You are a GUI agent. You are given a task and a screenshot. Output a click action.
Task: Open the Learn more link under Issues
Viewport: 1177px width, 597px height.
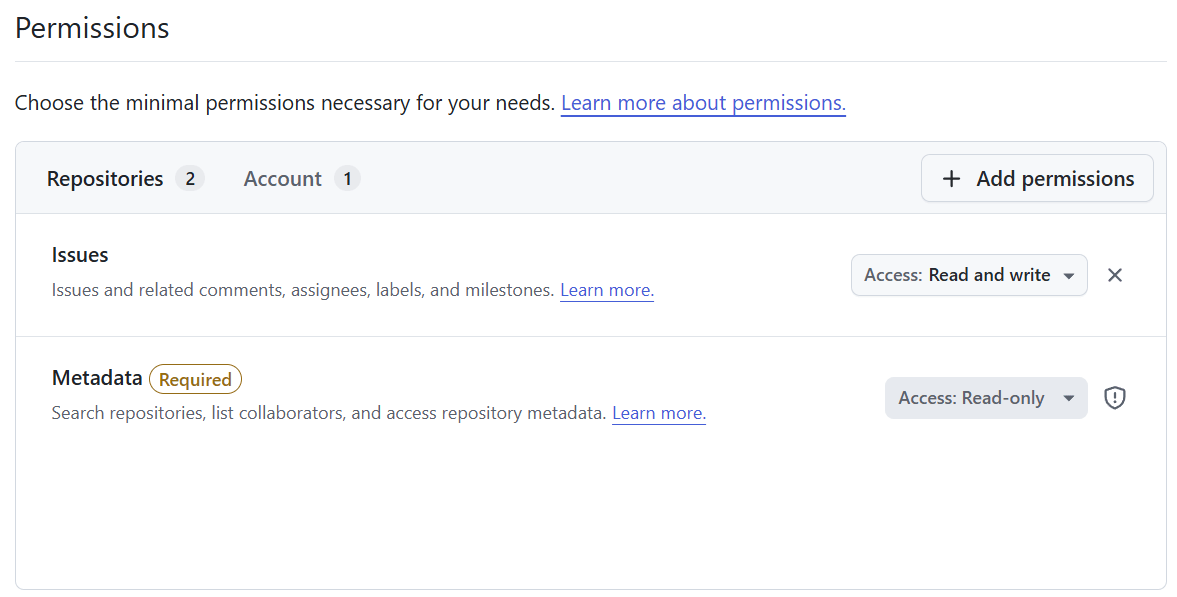coord(607,290)
